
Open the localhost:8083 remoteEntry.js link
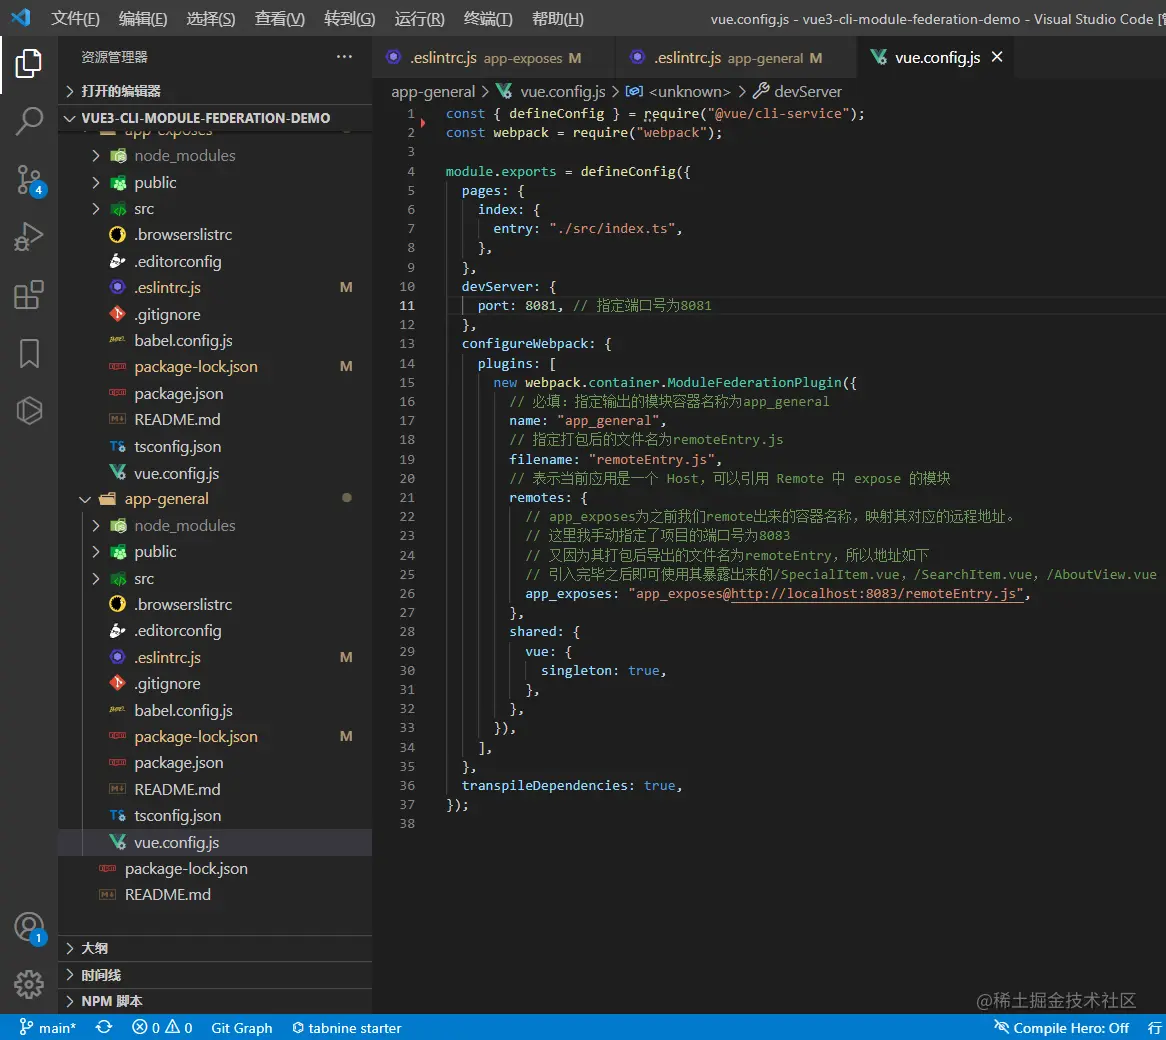877,593
